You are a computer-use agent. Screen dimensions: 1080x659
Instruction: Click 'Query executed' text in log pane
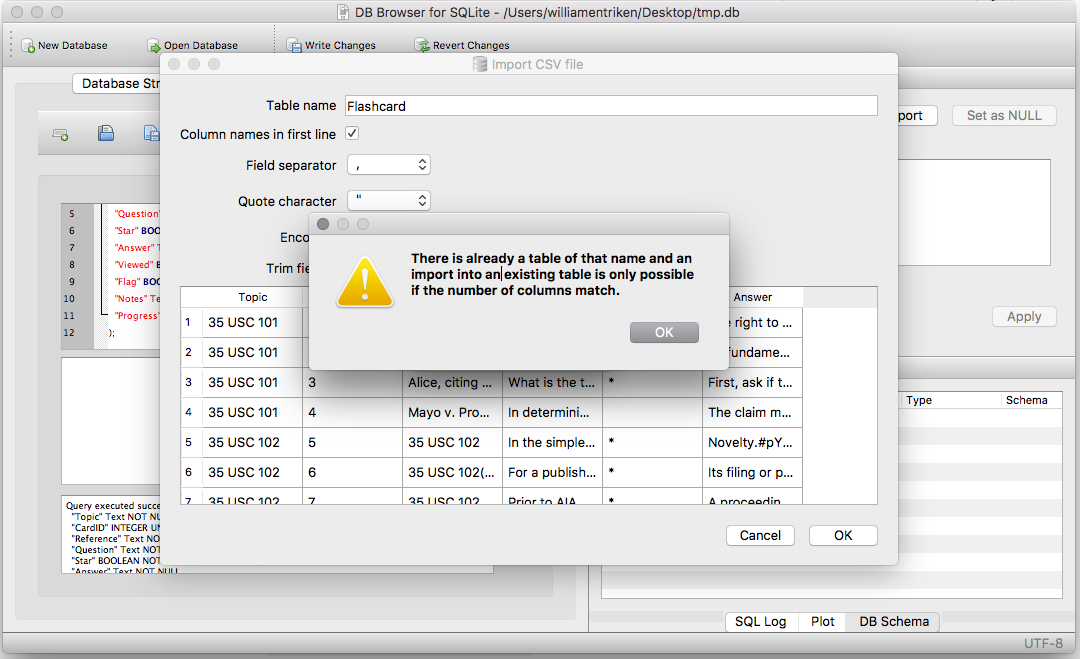coord(113,505)
